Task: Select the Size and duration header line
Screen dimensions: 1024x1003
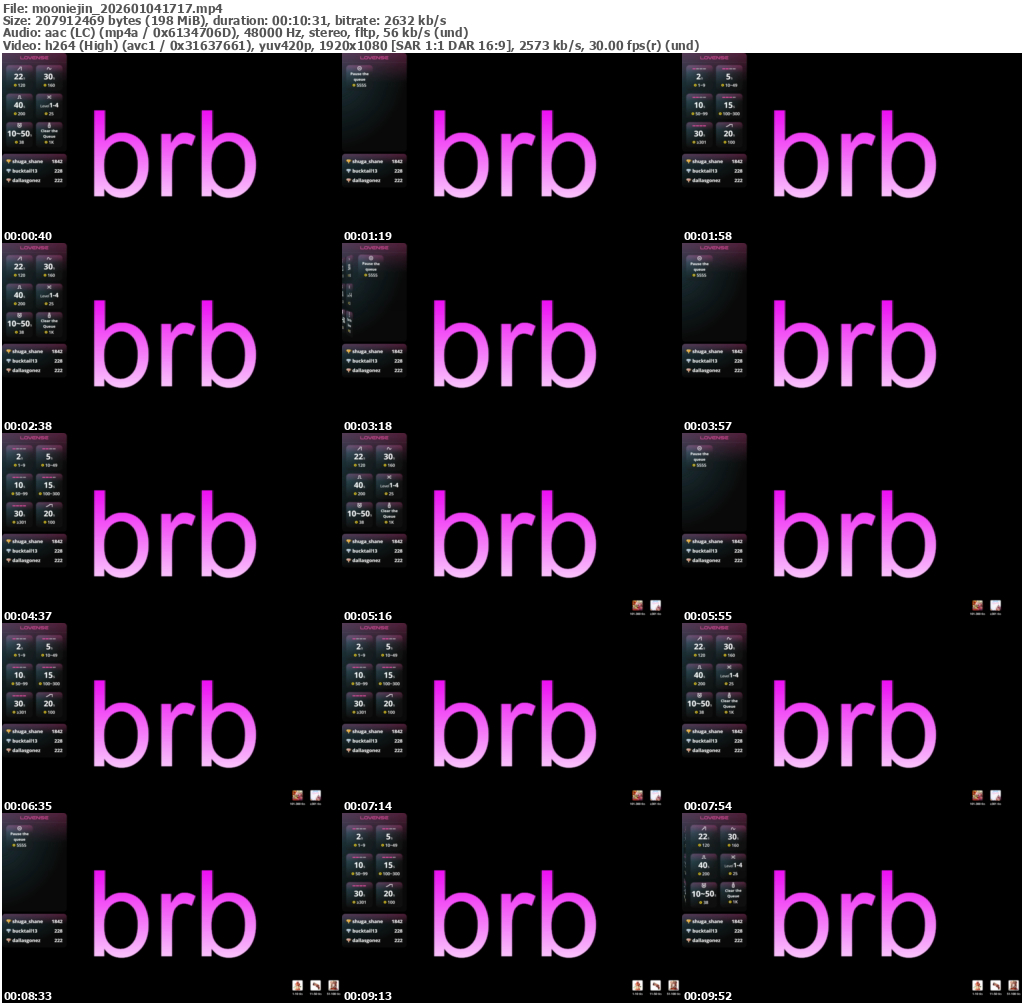Action: pos(225,20)
